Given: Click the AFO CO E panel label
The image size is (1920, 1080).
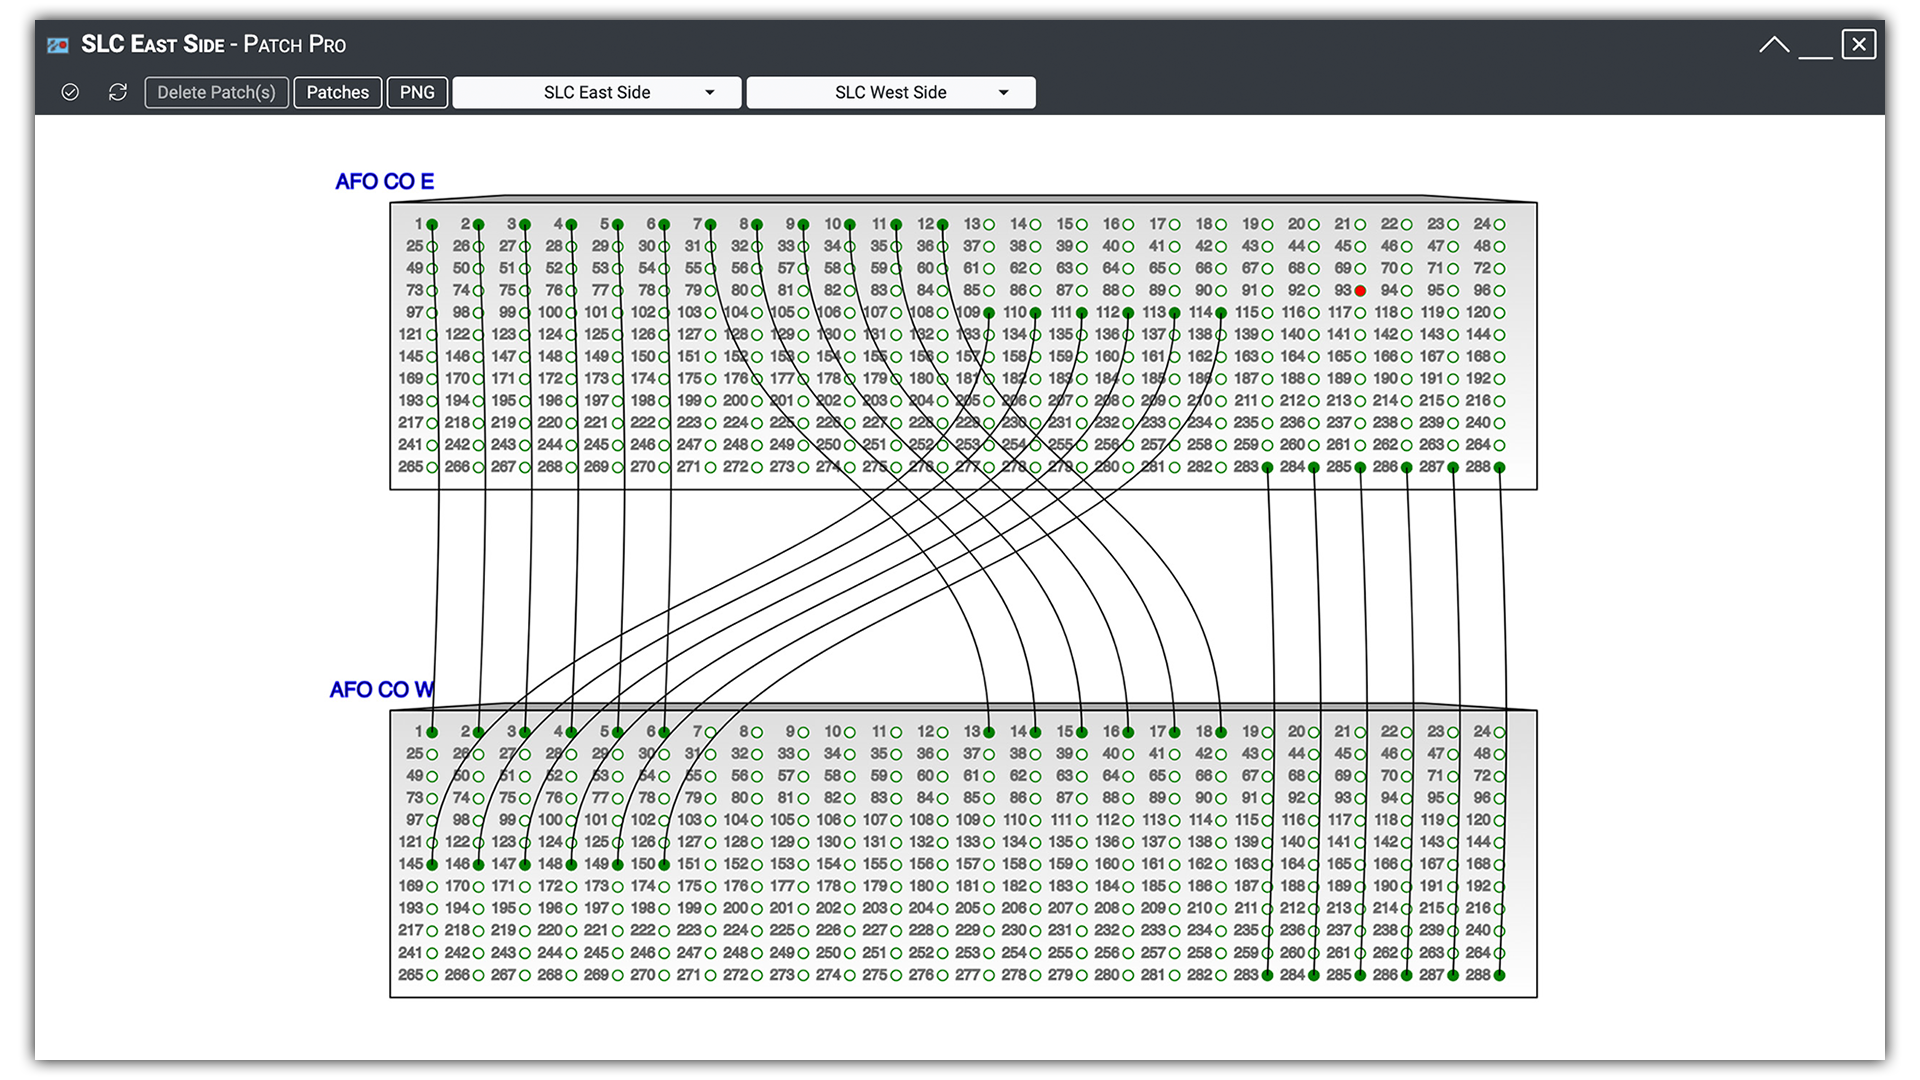Looking at the screenshot, I should 384,182.
